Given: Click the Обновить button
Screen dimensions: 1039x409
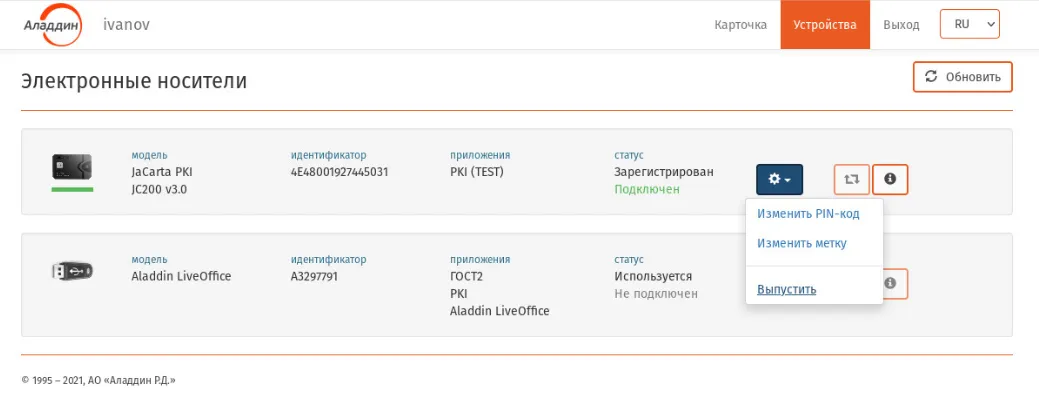Looking at the screenshot, I should click(963, 77).
